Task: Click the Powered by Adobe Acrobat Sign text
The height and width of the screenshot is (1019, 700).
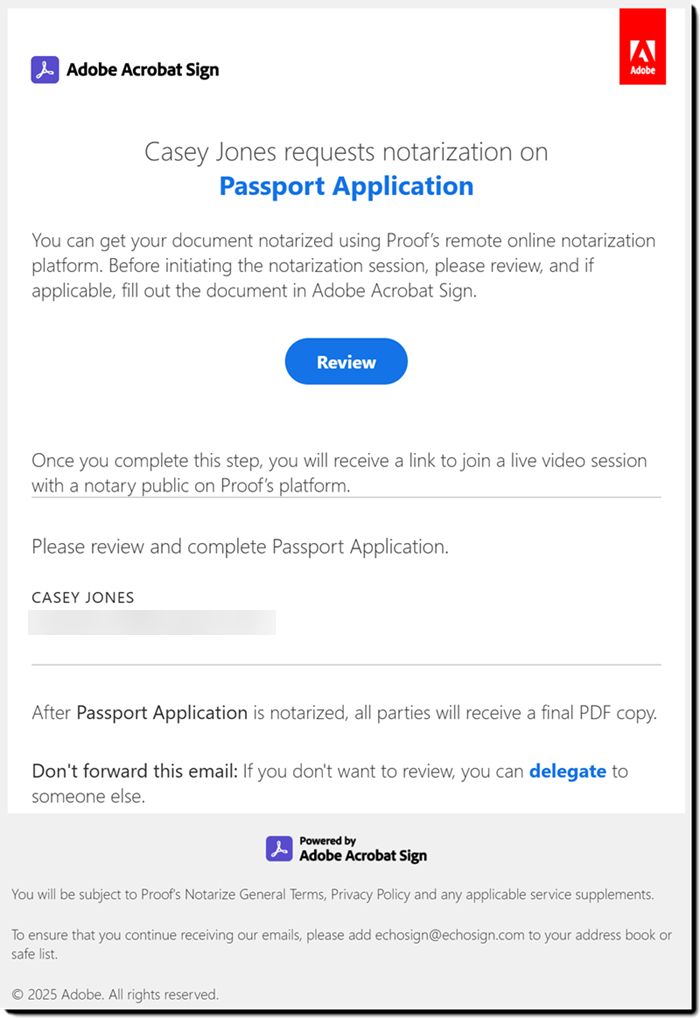Action: point(362,849)
